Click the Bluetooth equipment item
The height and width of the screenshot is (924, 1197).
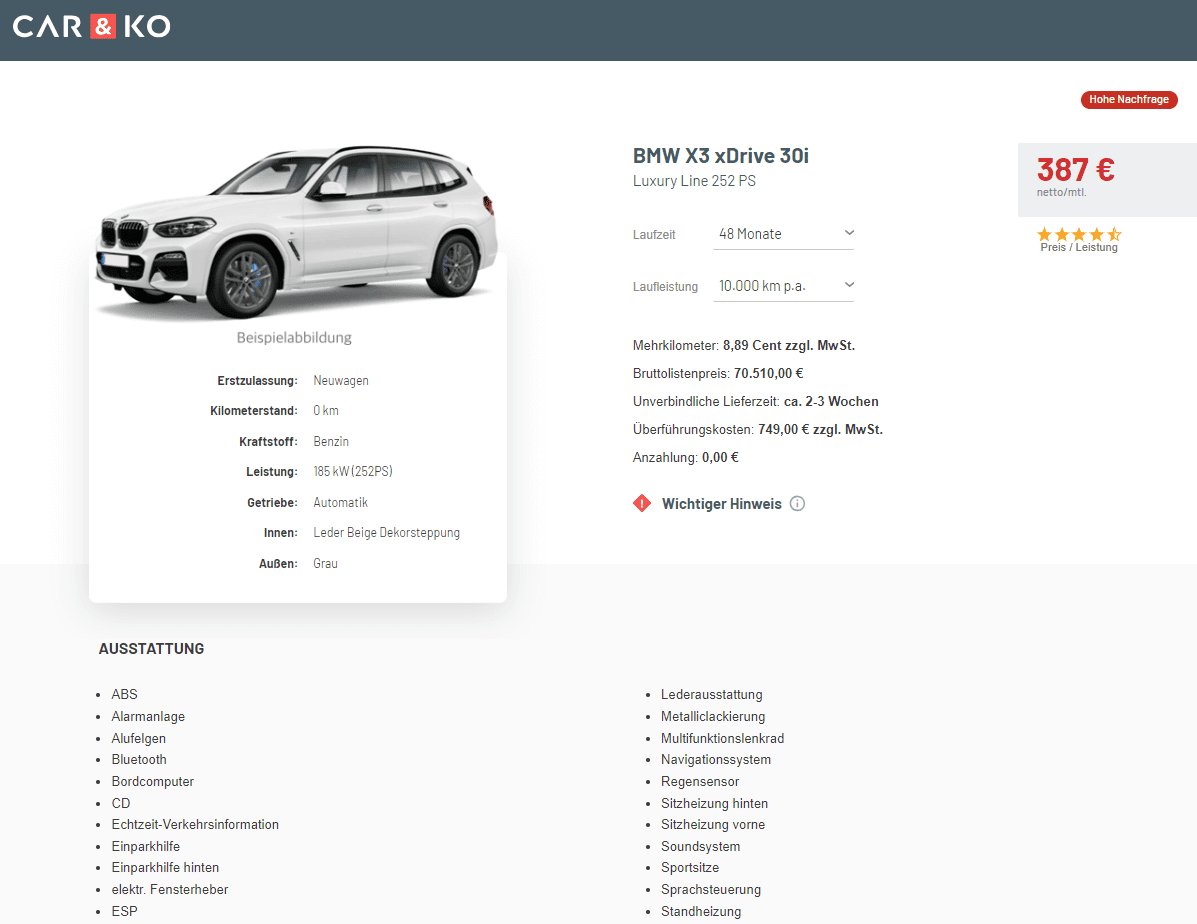pos(139,760)
